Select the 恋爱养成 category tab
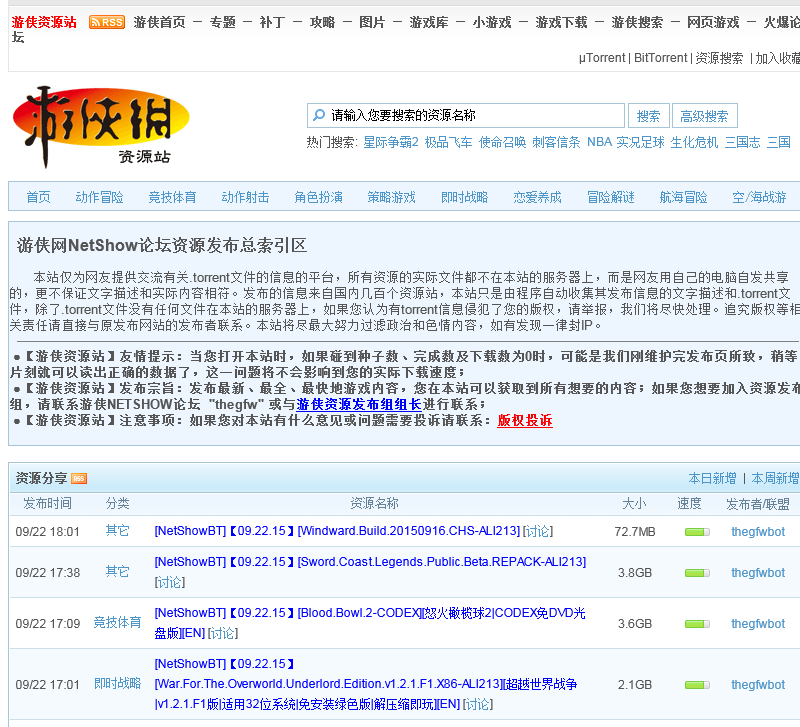 [x=538, y=197]
